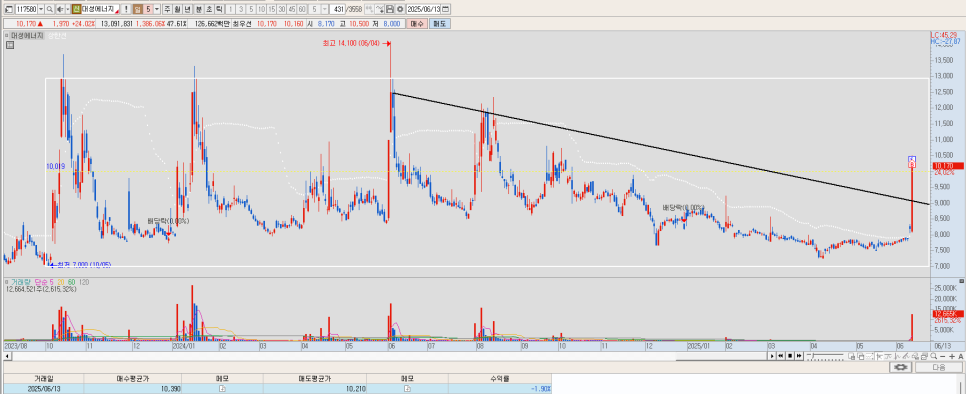Click the 다음 (next) button
Screen dimensions: 966x394
[x=938, y=367]
